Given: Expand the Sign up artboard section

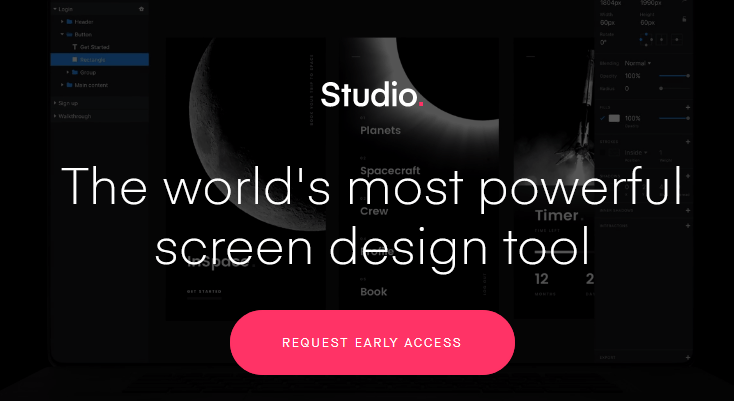Looking at the screenshot, I should click(55, 103).
